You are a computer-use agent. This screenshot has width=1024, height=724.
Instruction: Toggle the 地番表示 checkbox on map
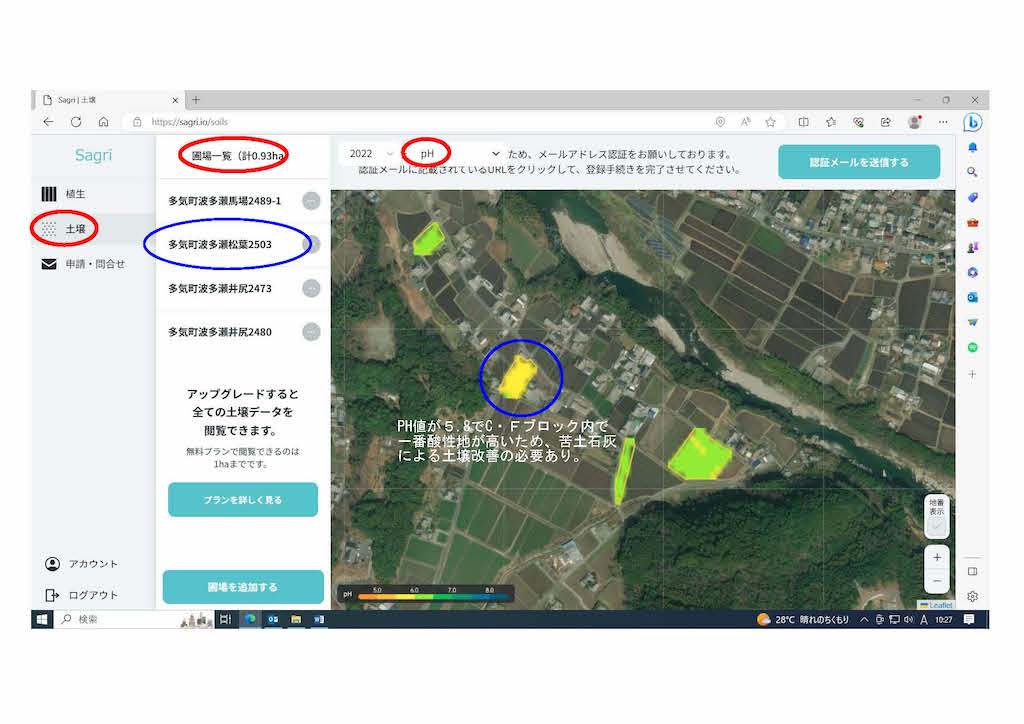point(936,526)
